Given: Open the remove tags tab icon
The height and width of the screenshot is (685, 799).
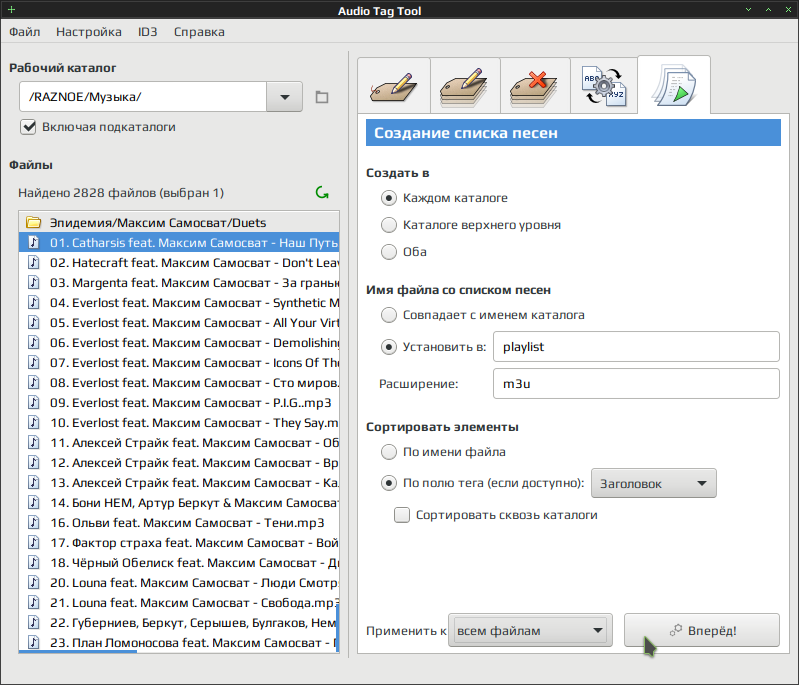Looking at the screenshot, I should click(535, 86).
